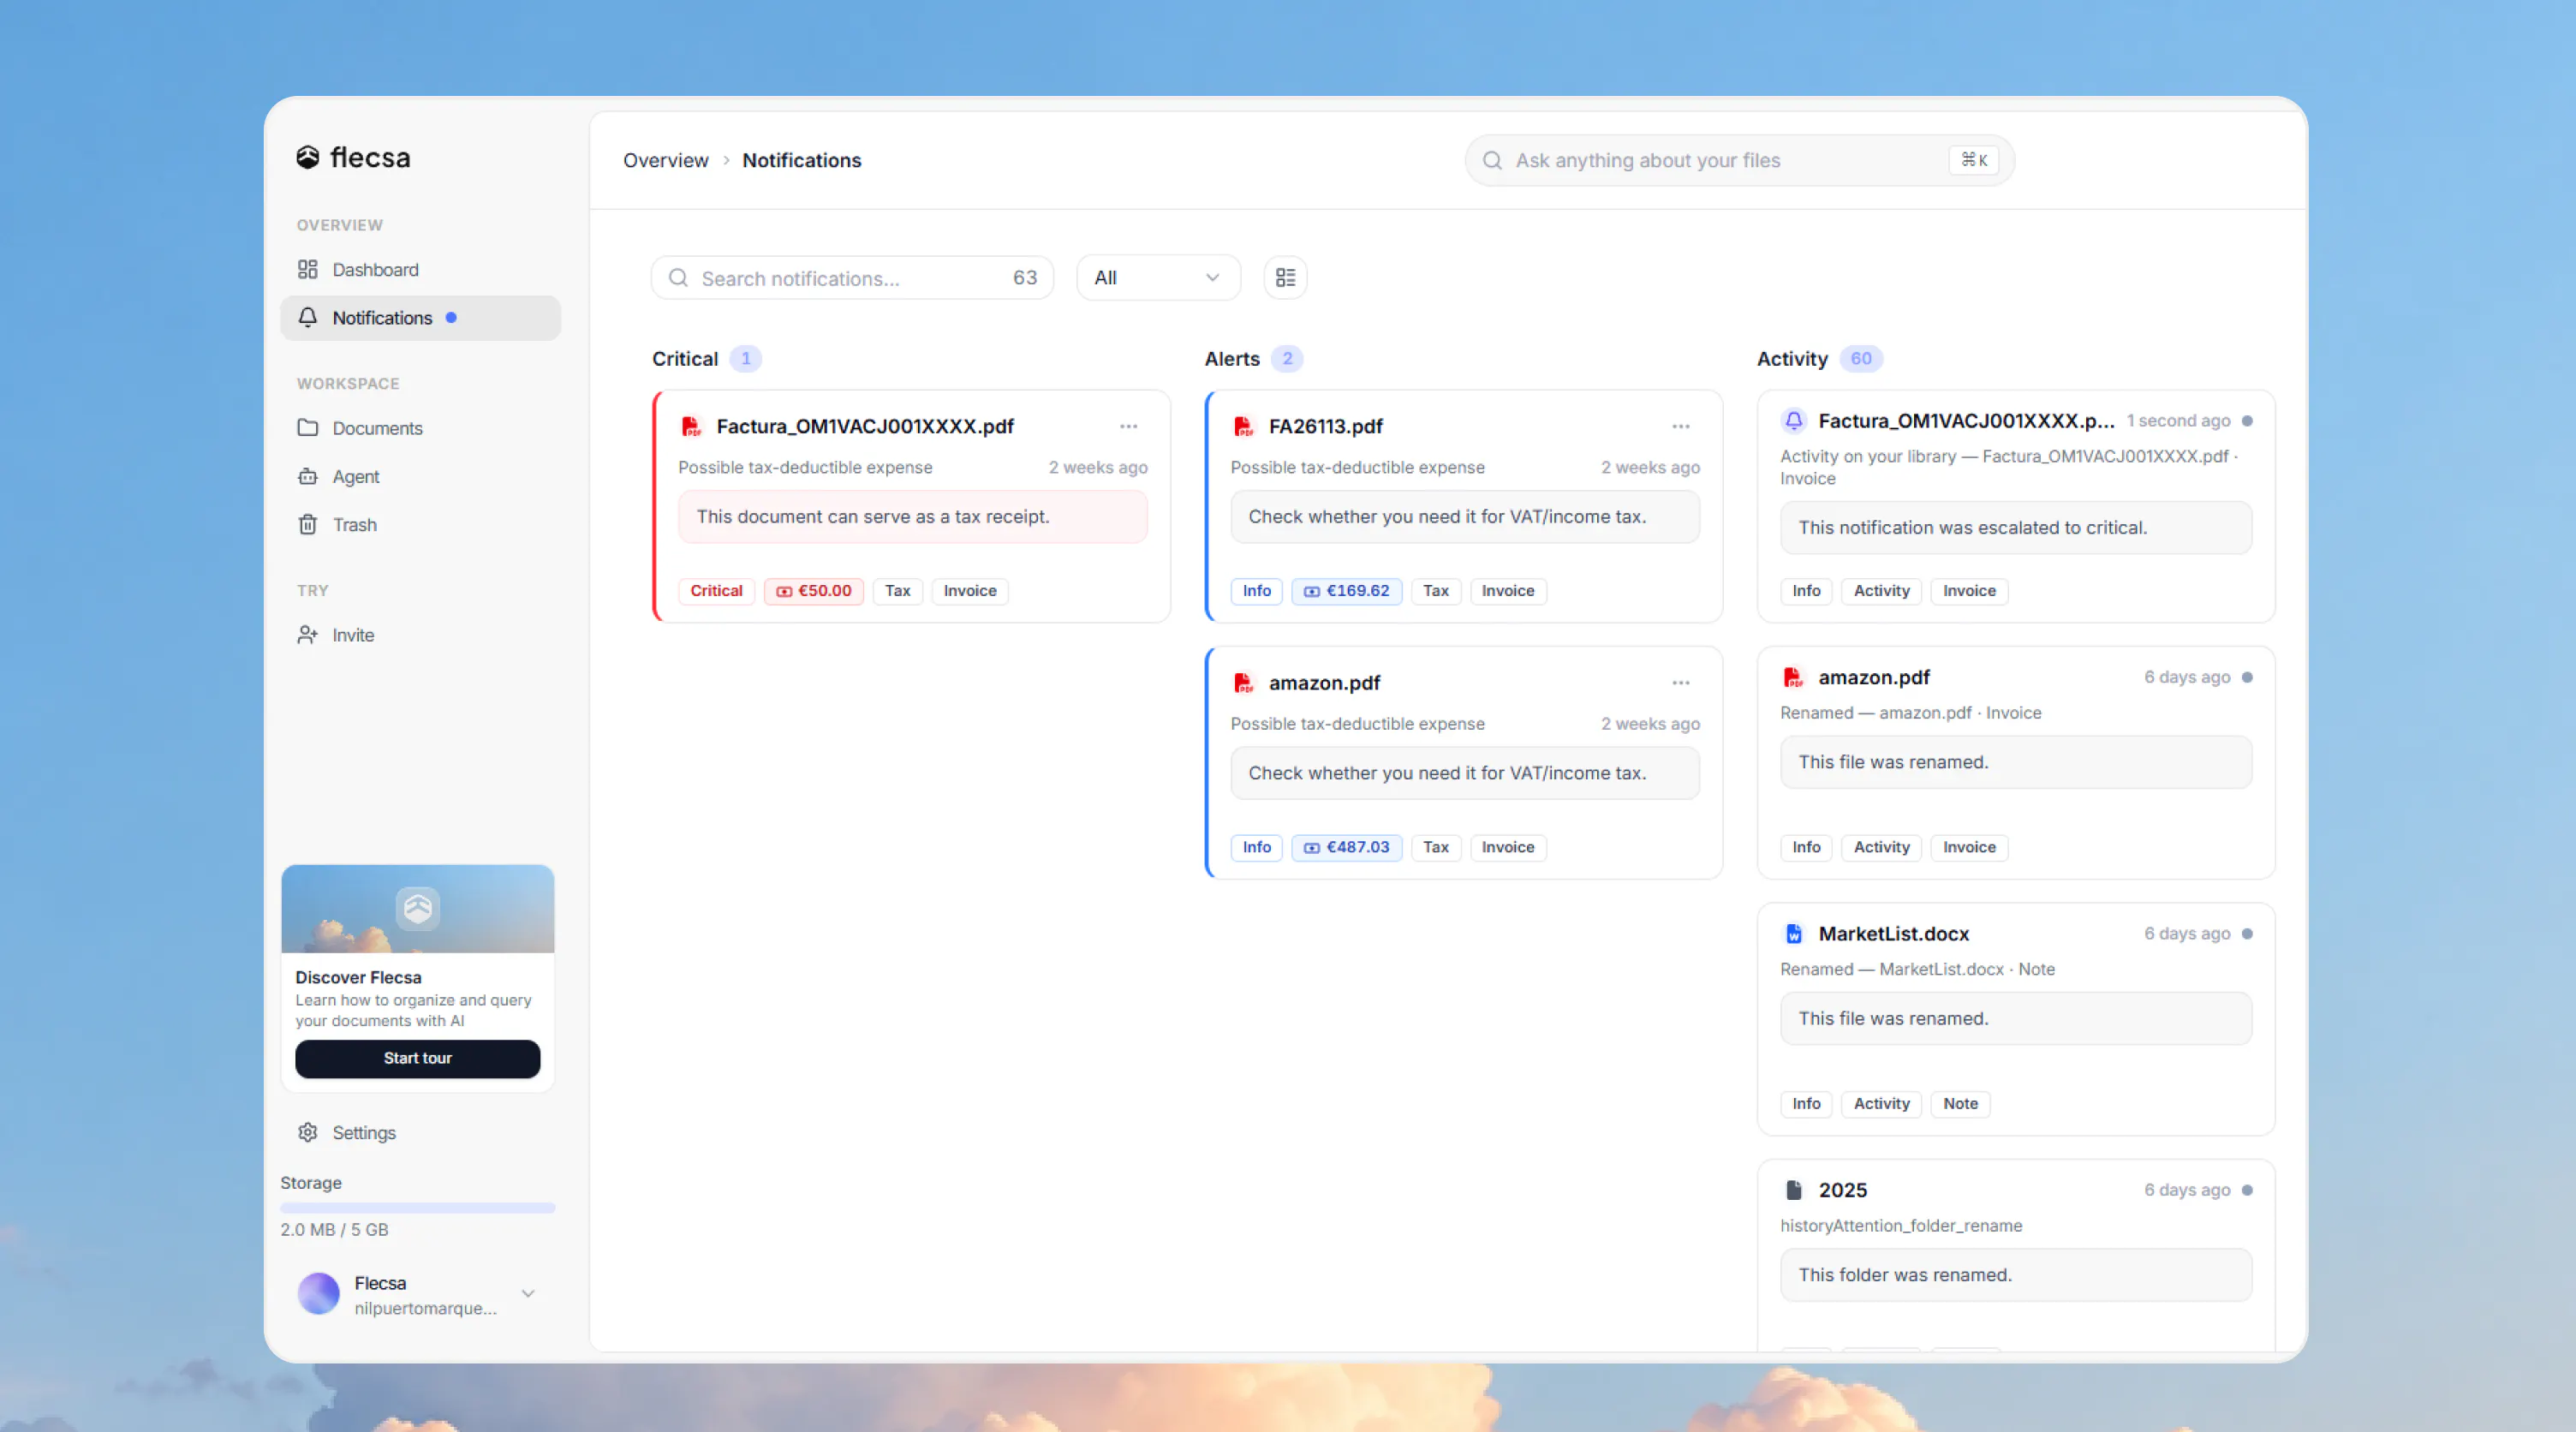Click the Notifications bell icon in sidebar
Viewport: 2576px width, 1432px height.
308,317
